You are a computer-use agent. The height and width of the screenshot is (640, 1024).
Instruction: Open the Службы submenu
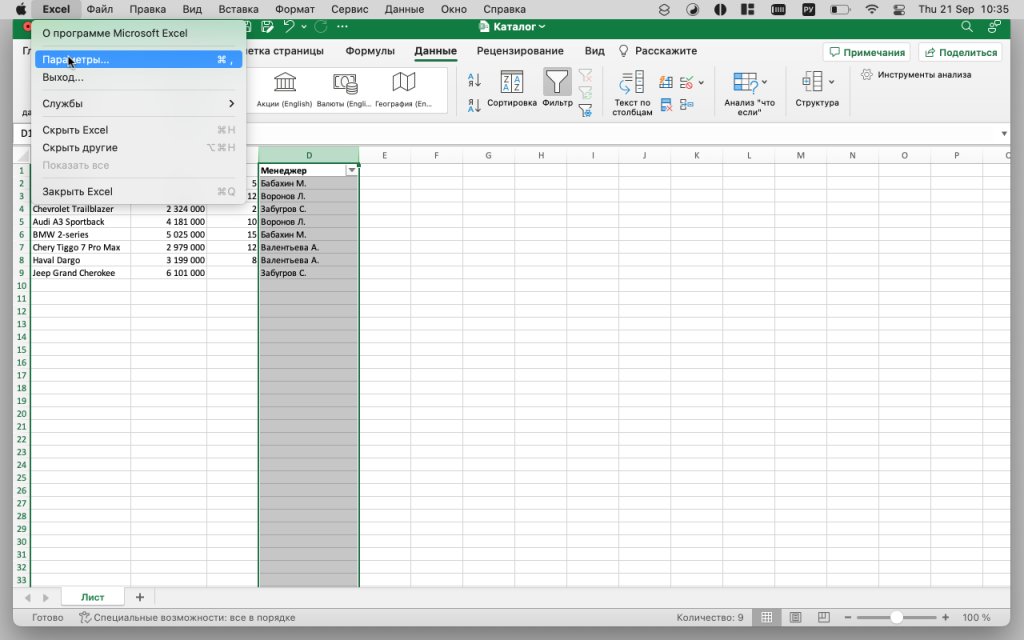tap(138, 103)
